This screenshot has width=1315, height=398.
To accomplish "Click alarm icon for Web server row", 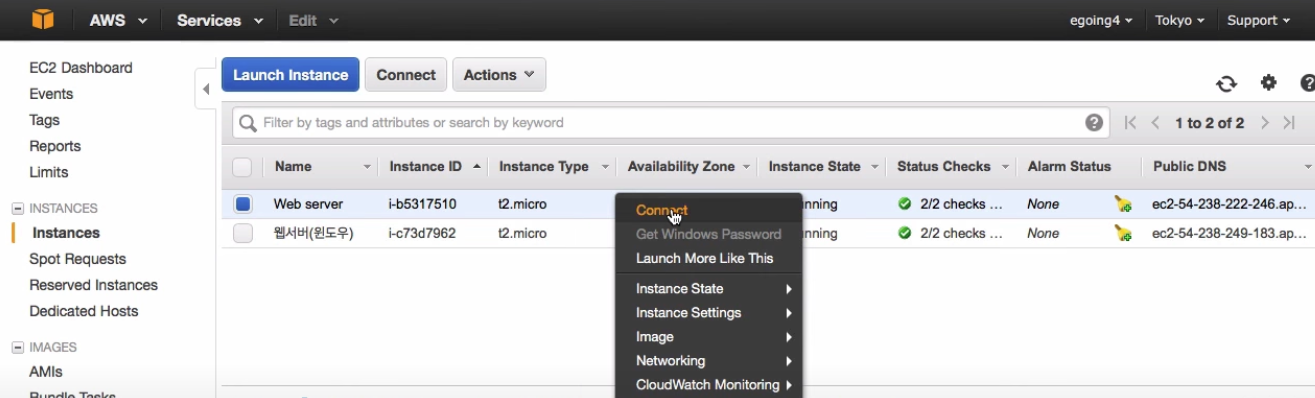I will pos(1123,204).
